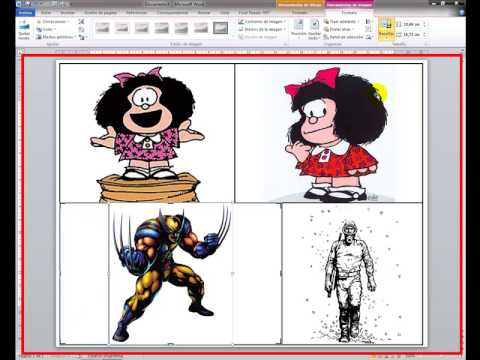This screenshot has width=480, height=360.
Task: Open the Correcciones picture adjustments
Action: (x=53, y=22)
